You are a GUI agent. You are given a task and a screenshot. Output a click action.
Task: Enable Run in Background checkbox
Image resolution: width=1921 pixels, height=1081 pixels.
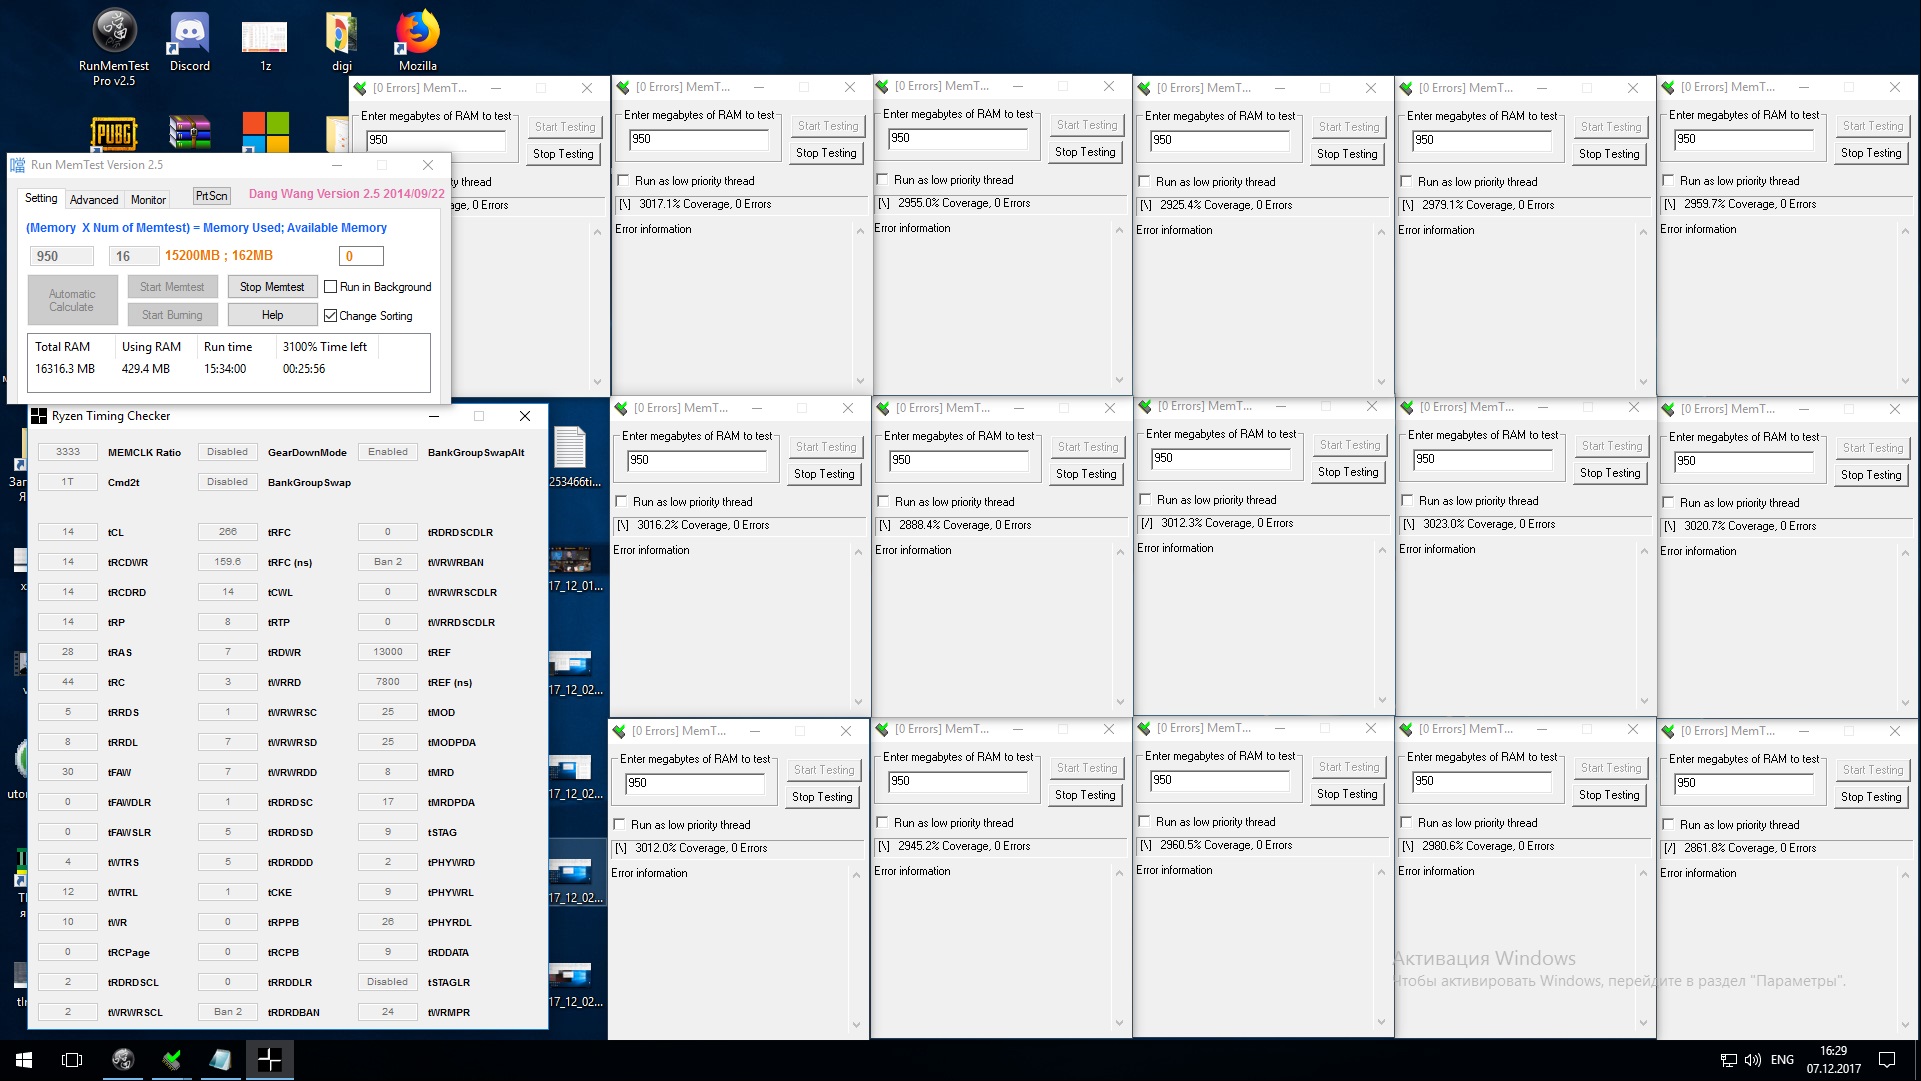(331, 287)
